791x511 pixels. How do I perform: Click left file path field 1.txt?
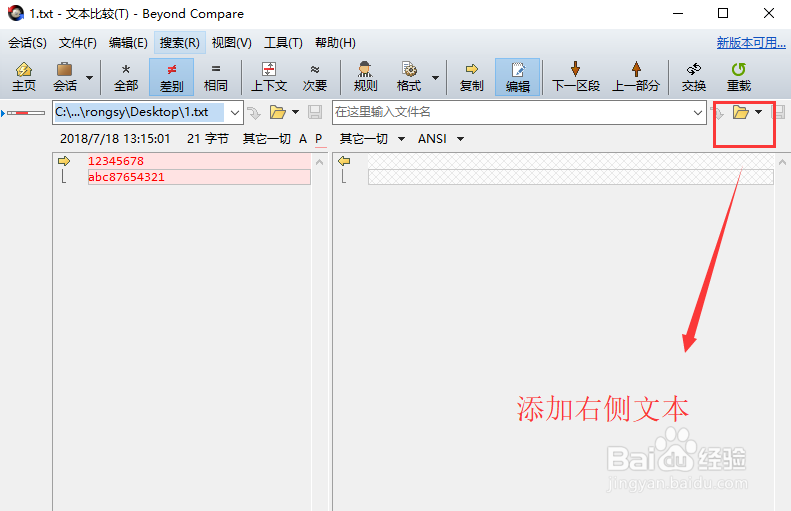(x=139, y=112)
